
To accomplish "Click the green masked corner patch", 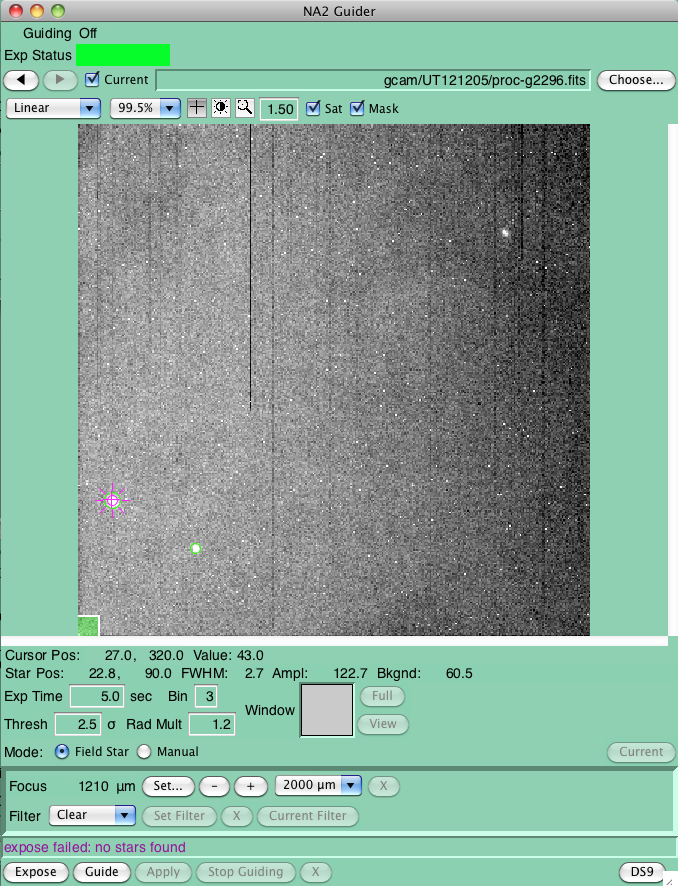I will tap(89, 626).
